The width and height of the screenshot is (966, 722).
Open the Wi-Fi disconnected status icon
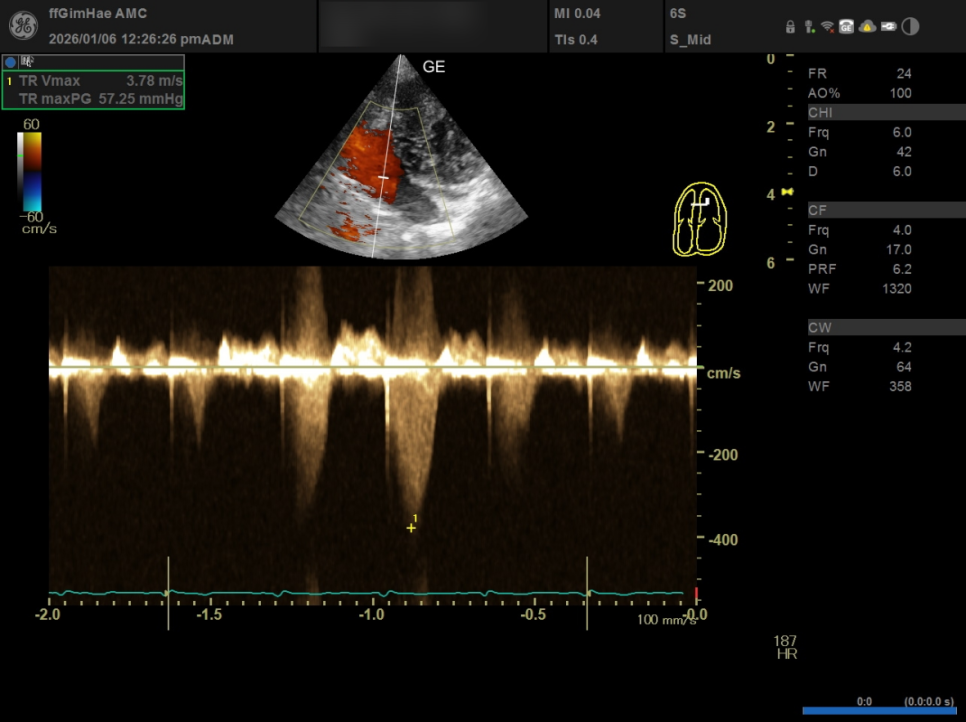827,27
